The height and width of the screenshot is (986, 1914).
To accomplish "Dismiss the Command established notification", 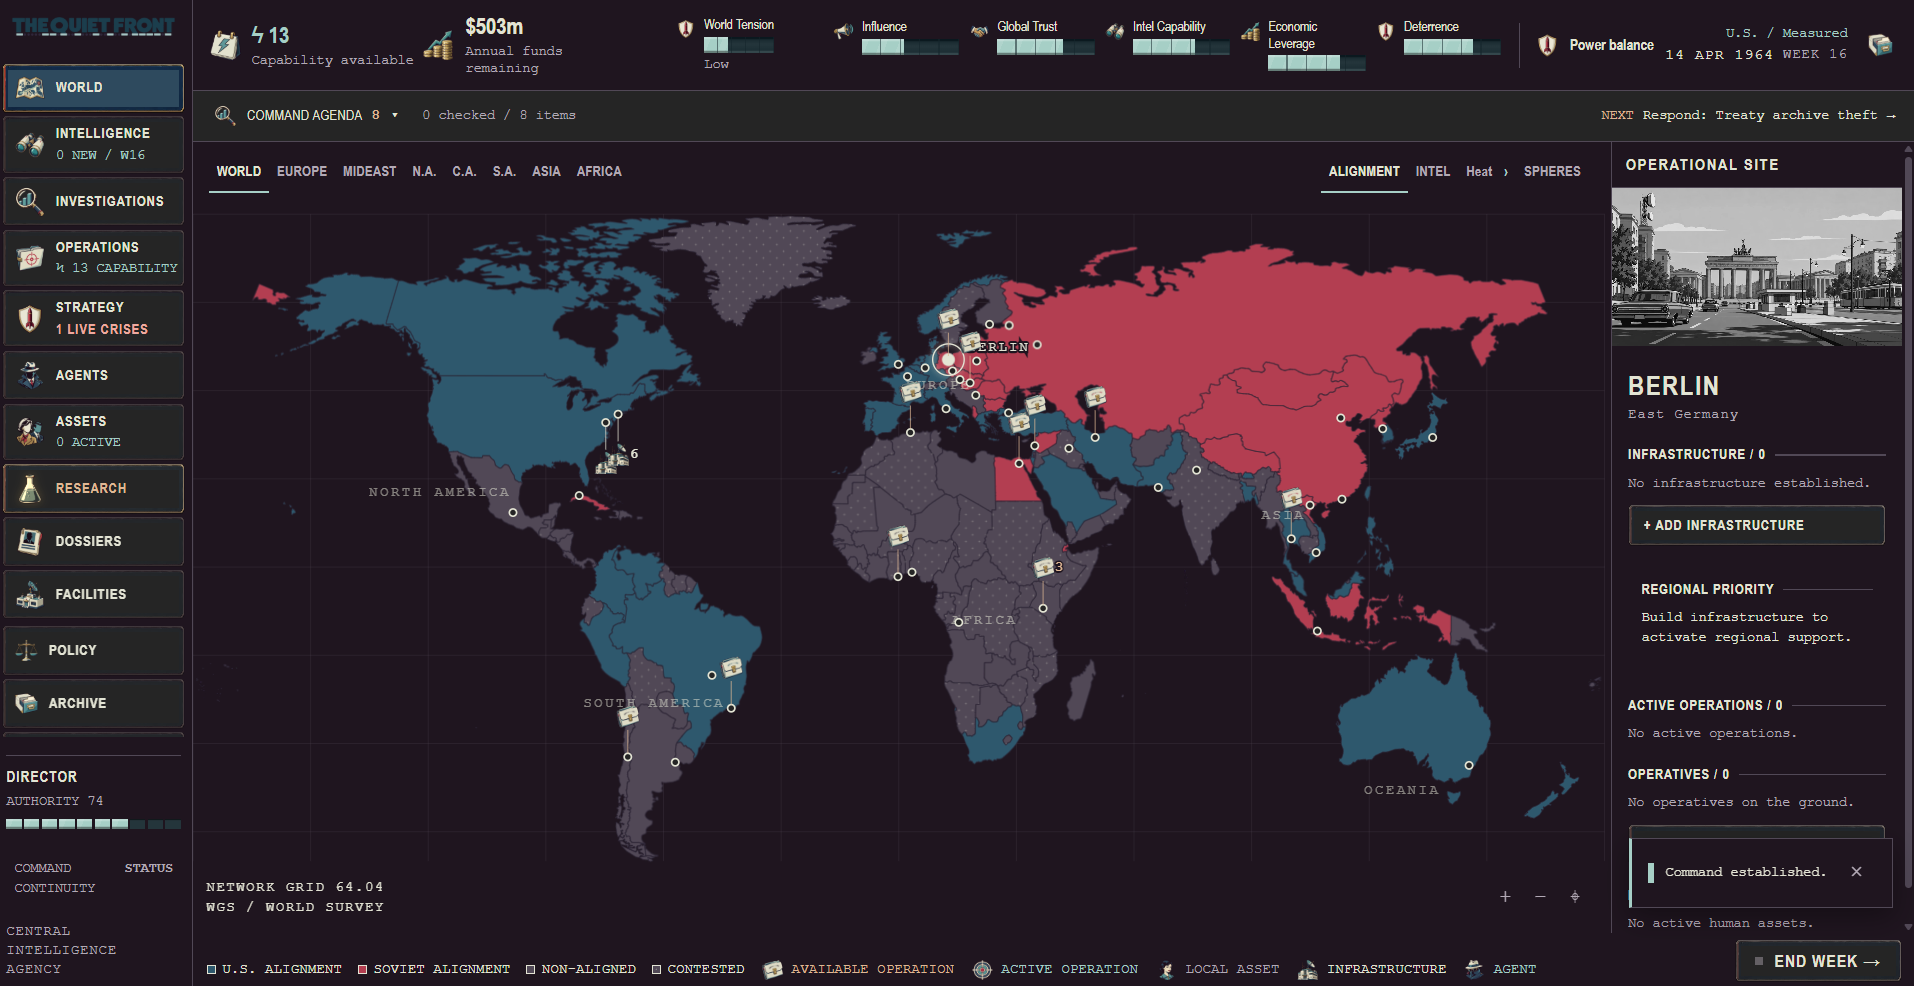I will coord(1856,872).
